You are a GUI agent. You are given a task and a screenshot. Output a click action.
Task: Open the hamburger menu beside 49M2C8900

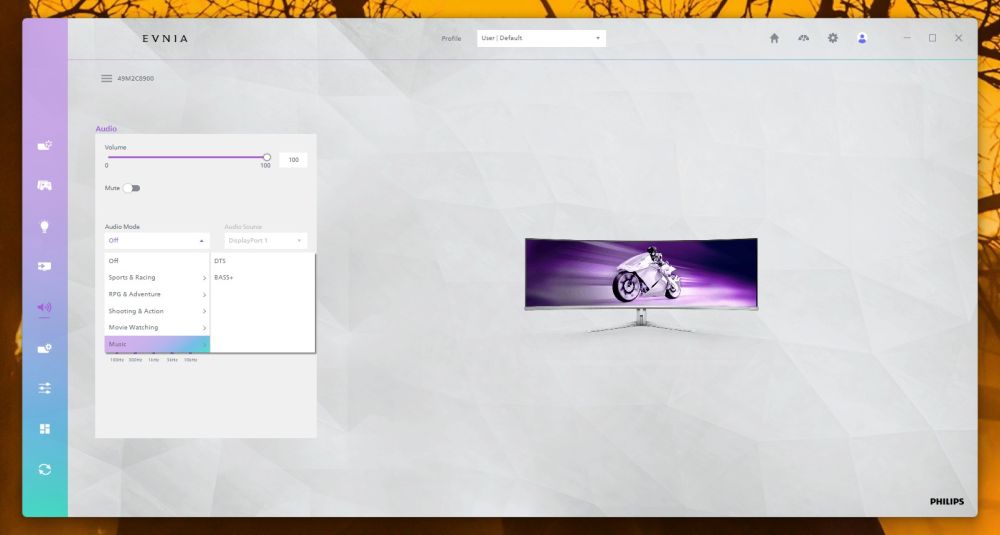tap(107, 78)
